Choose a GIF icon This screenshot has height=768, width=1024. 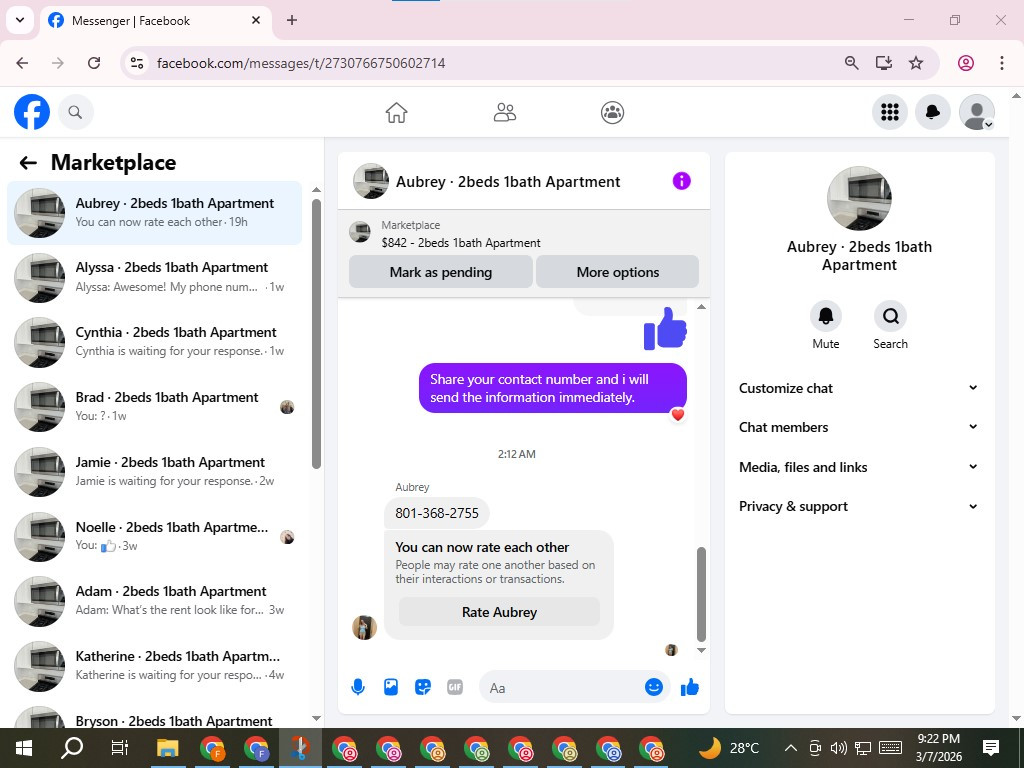(455, 687)
